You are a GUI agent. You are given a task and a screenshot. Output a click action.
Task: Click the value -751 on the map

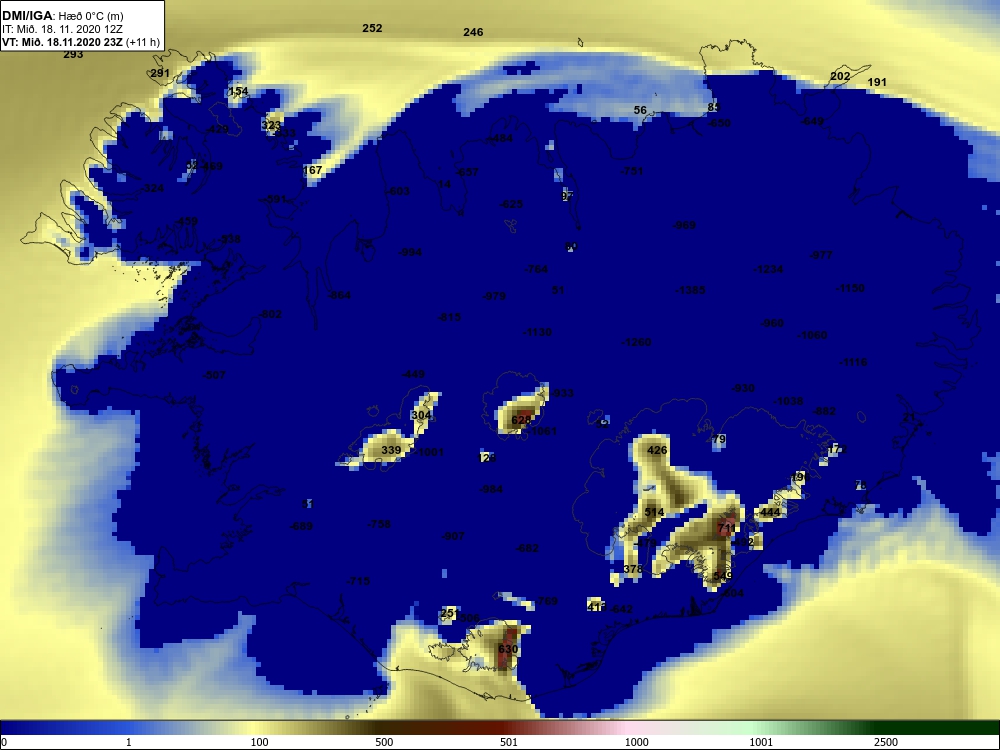[631, 171]
